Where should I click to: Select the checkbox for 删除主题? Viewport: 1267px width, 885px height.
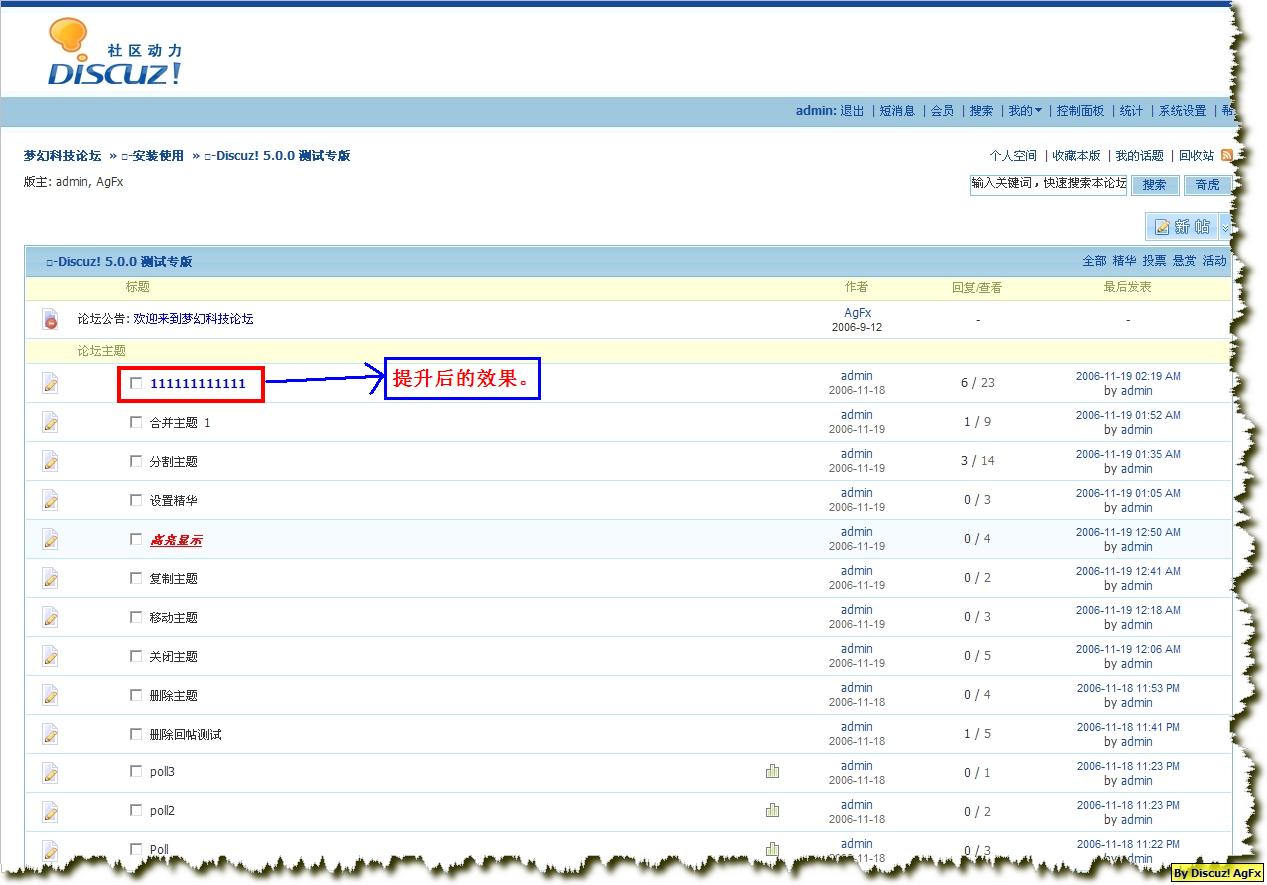click(x=136, y=694)
